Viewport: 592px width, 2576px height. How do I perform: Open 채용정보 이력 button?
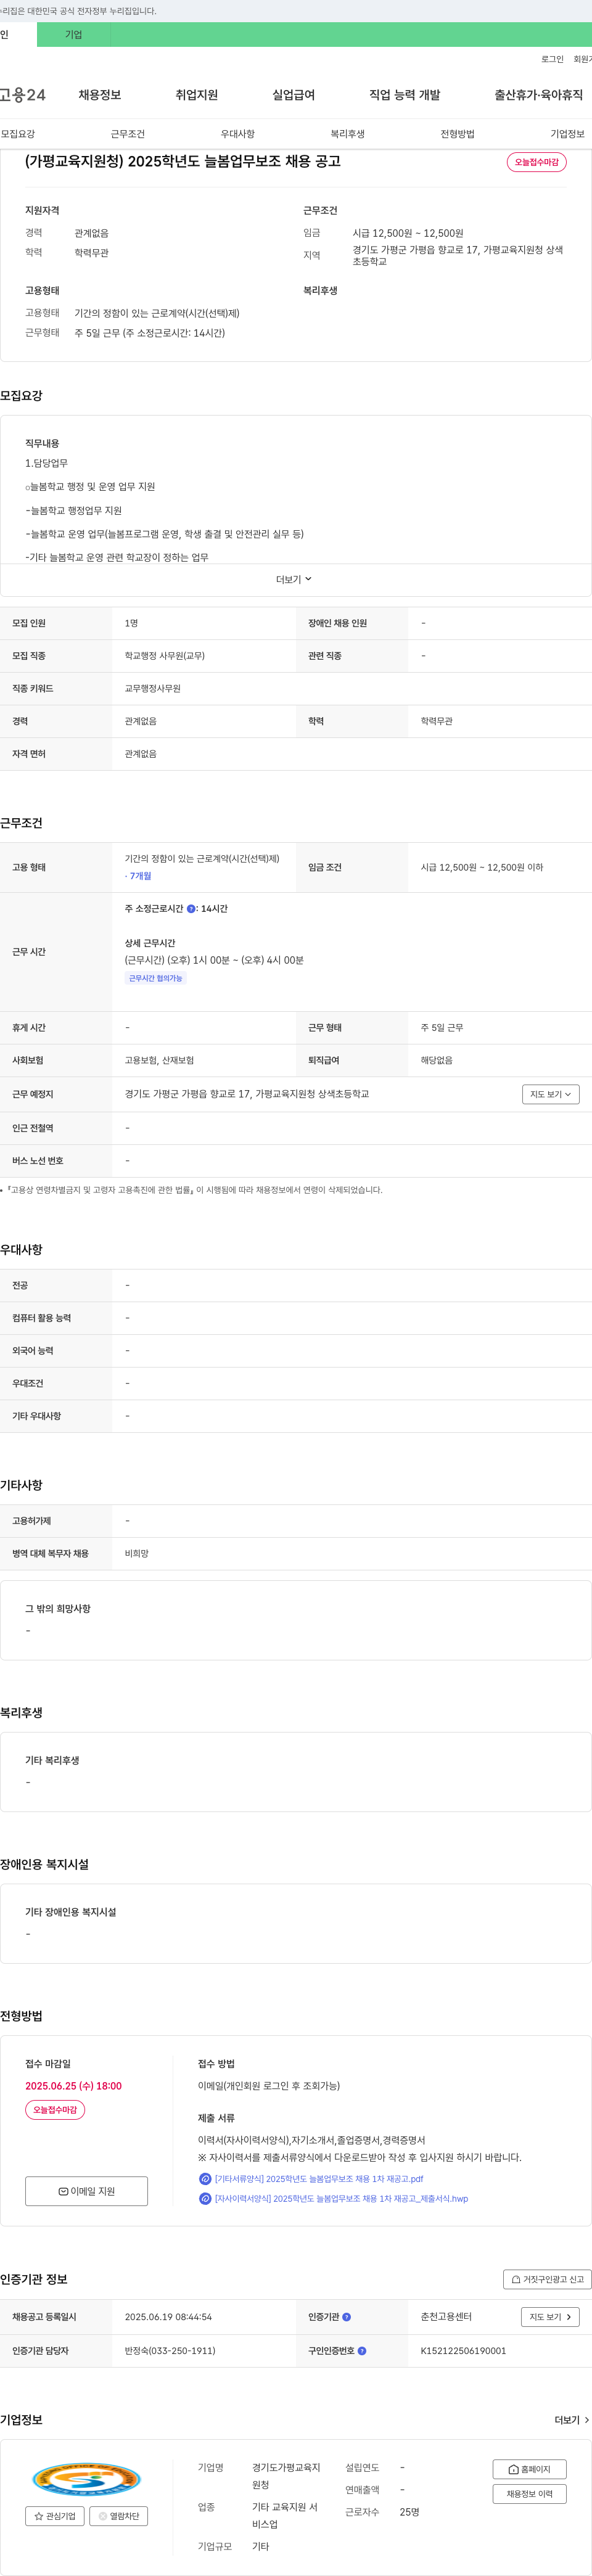(529, 2494)
